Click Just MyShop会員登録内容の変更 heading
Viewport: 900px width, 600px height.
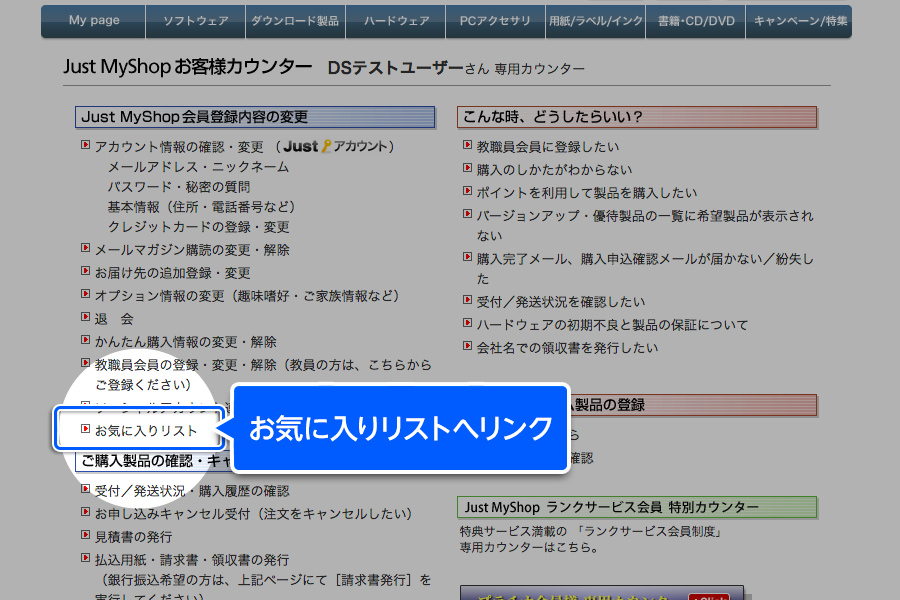[255, 117]
